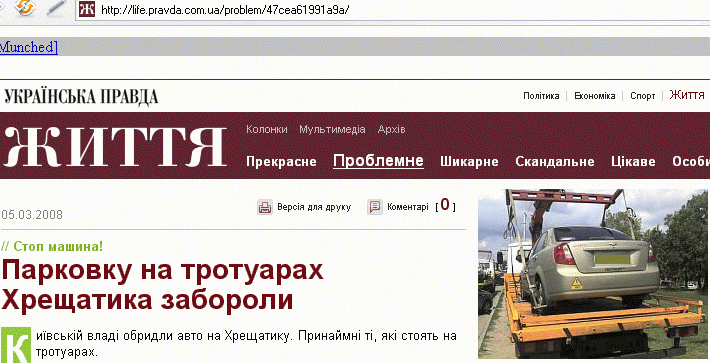Go to the Політика section

(541, 96)
